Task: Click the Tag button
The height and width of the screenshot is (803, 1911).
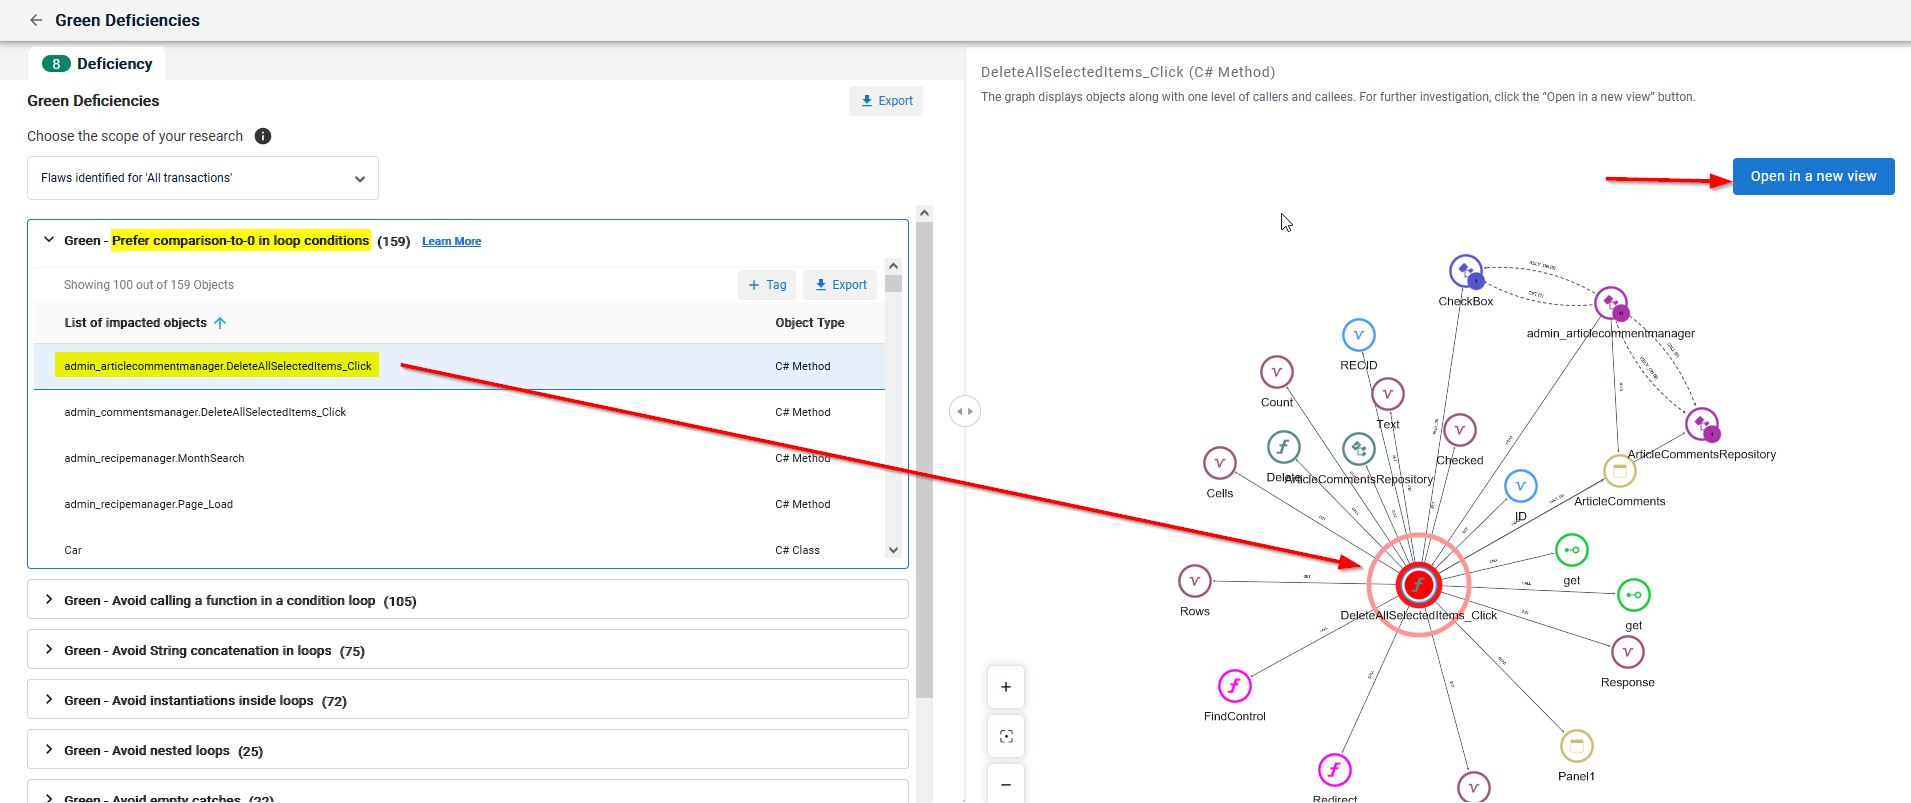Action: pos(767,285)
